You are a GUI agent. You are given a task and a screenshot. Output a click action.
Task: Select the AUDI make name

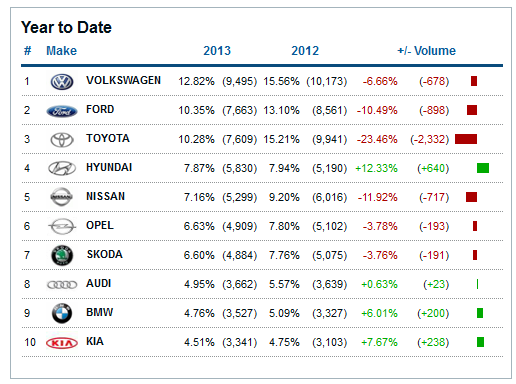coord(98,283)
